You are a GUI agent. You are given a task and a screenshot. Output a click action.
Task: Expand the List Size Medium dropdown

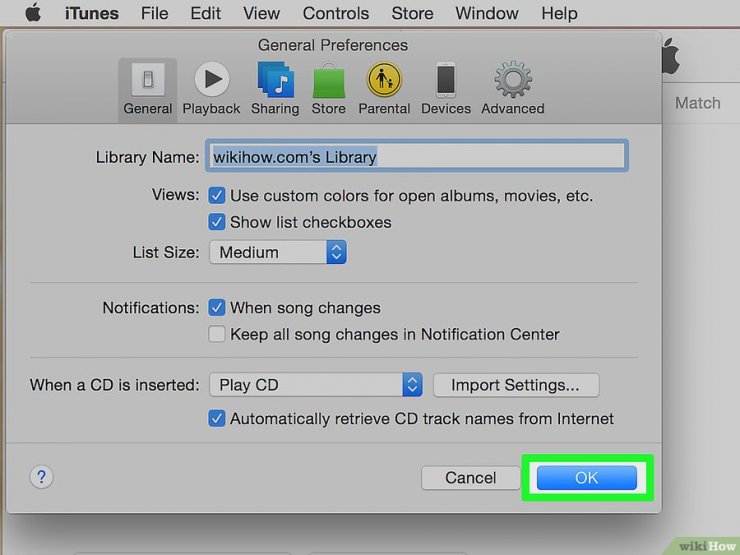[x=278, y=252]
